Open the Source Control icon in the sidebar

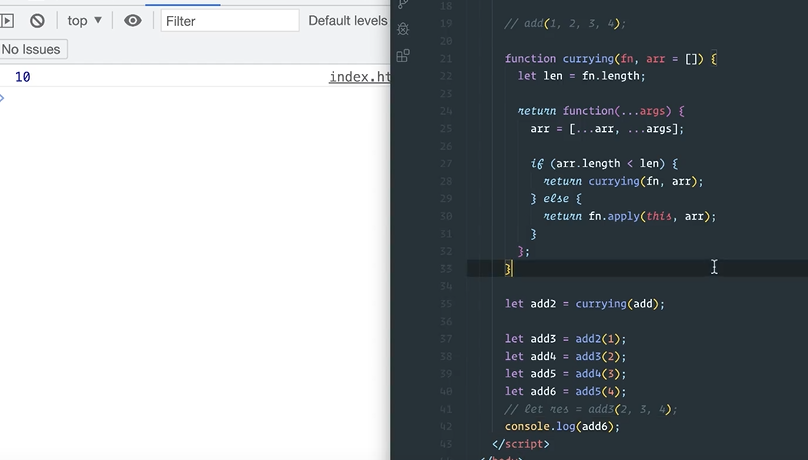403,4
